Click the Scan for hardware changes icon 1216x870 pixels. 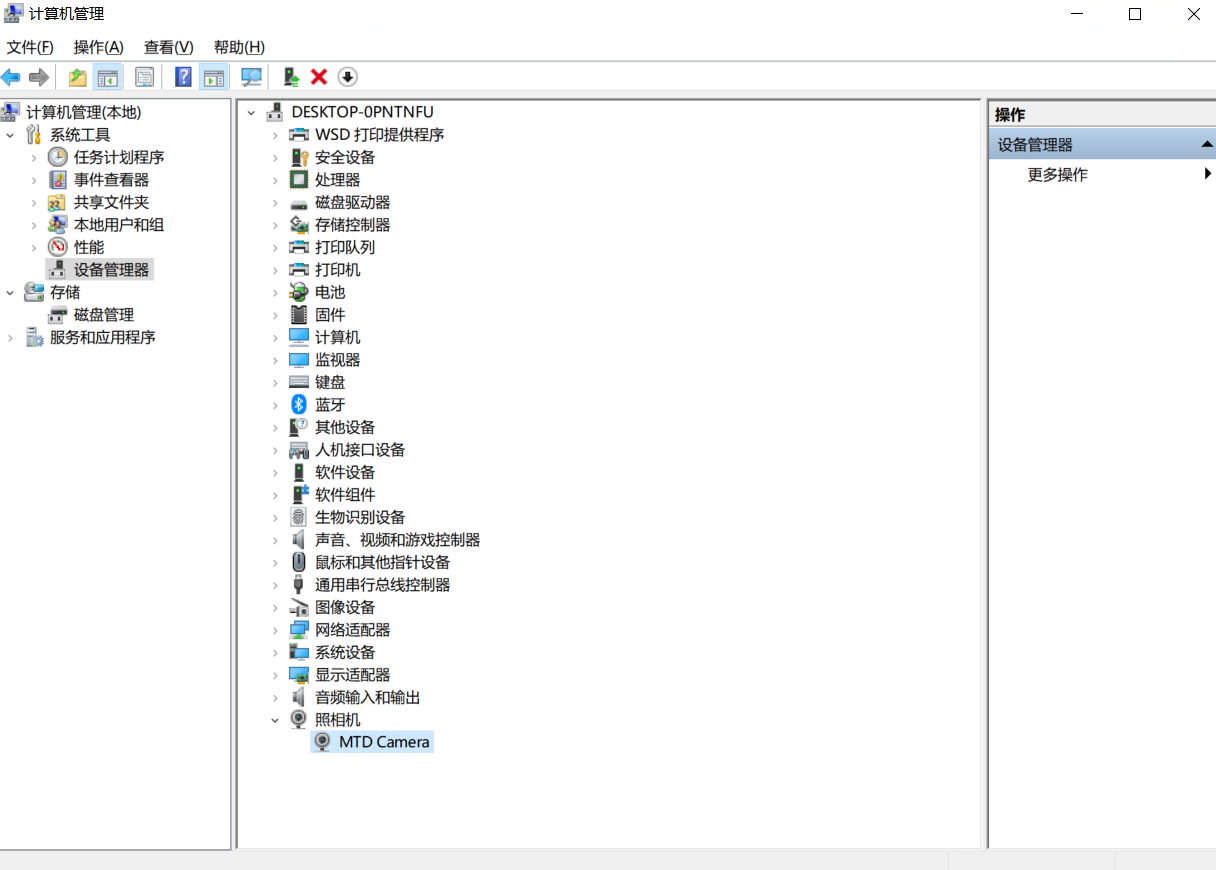(251, 77)
